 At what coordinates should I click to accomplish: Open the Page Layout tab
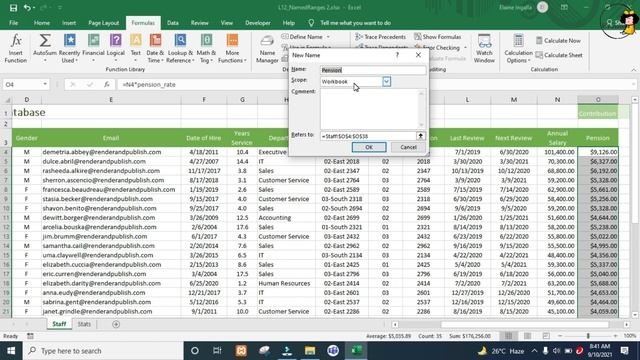pos(104,23)
